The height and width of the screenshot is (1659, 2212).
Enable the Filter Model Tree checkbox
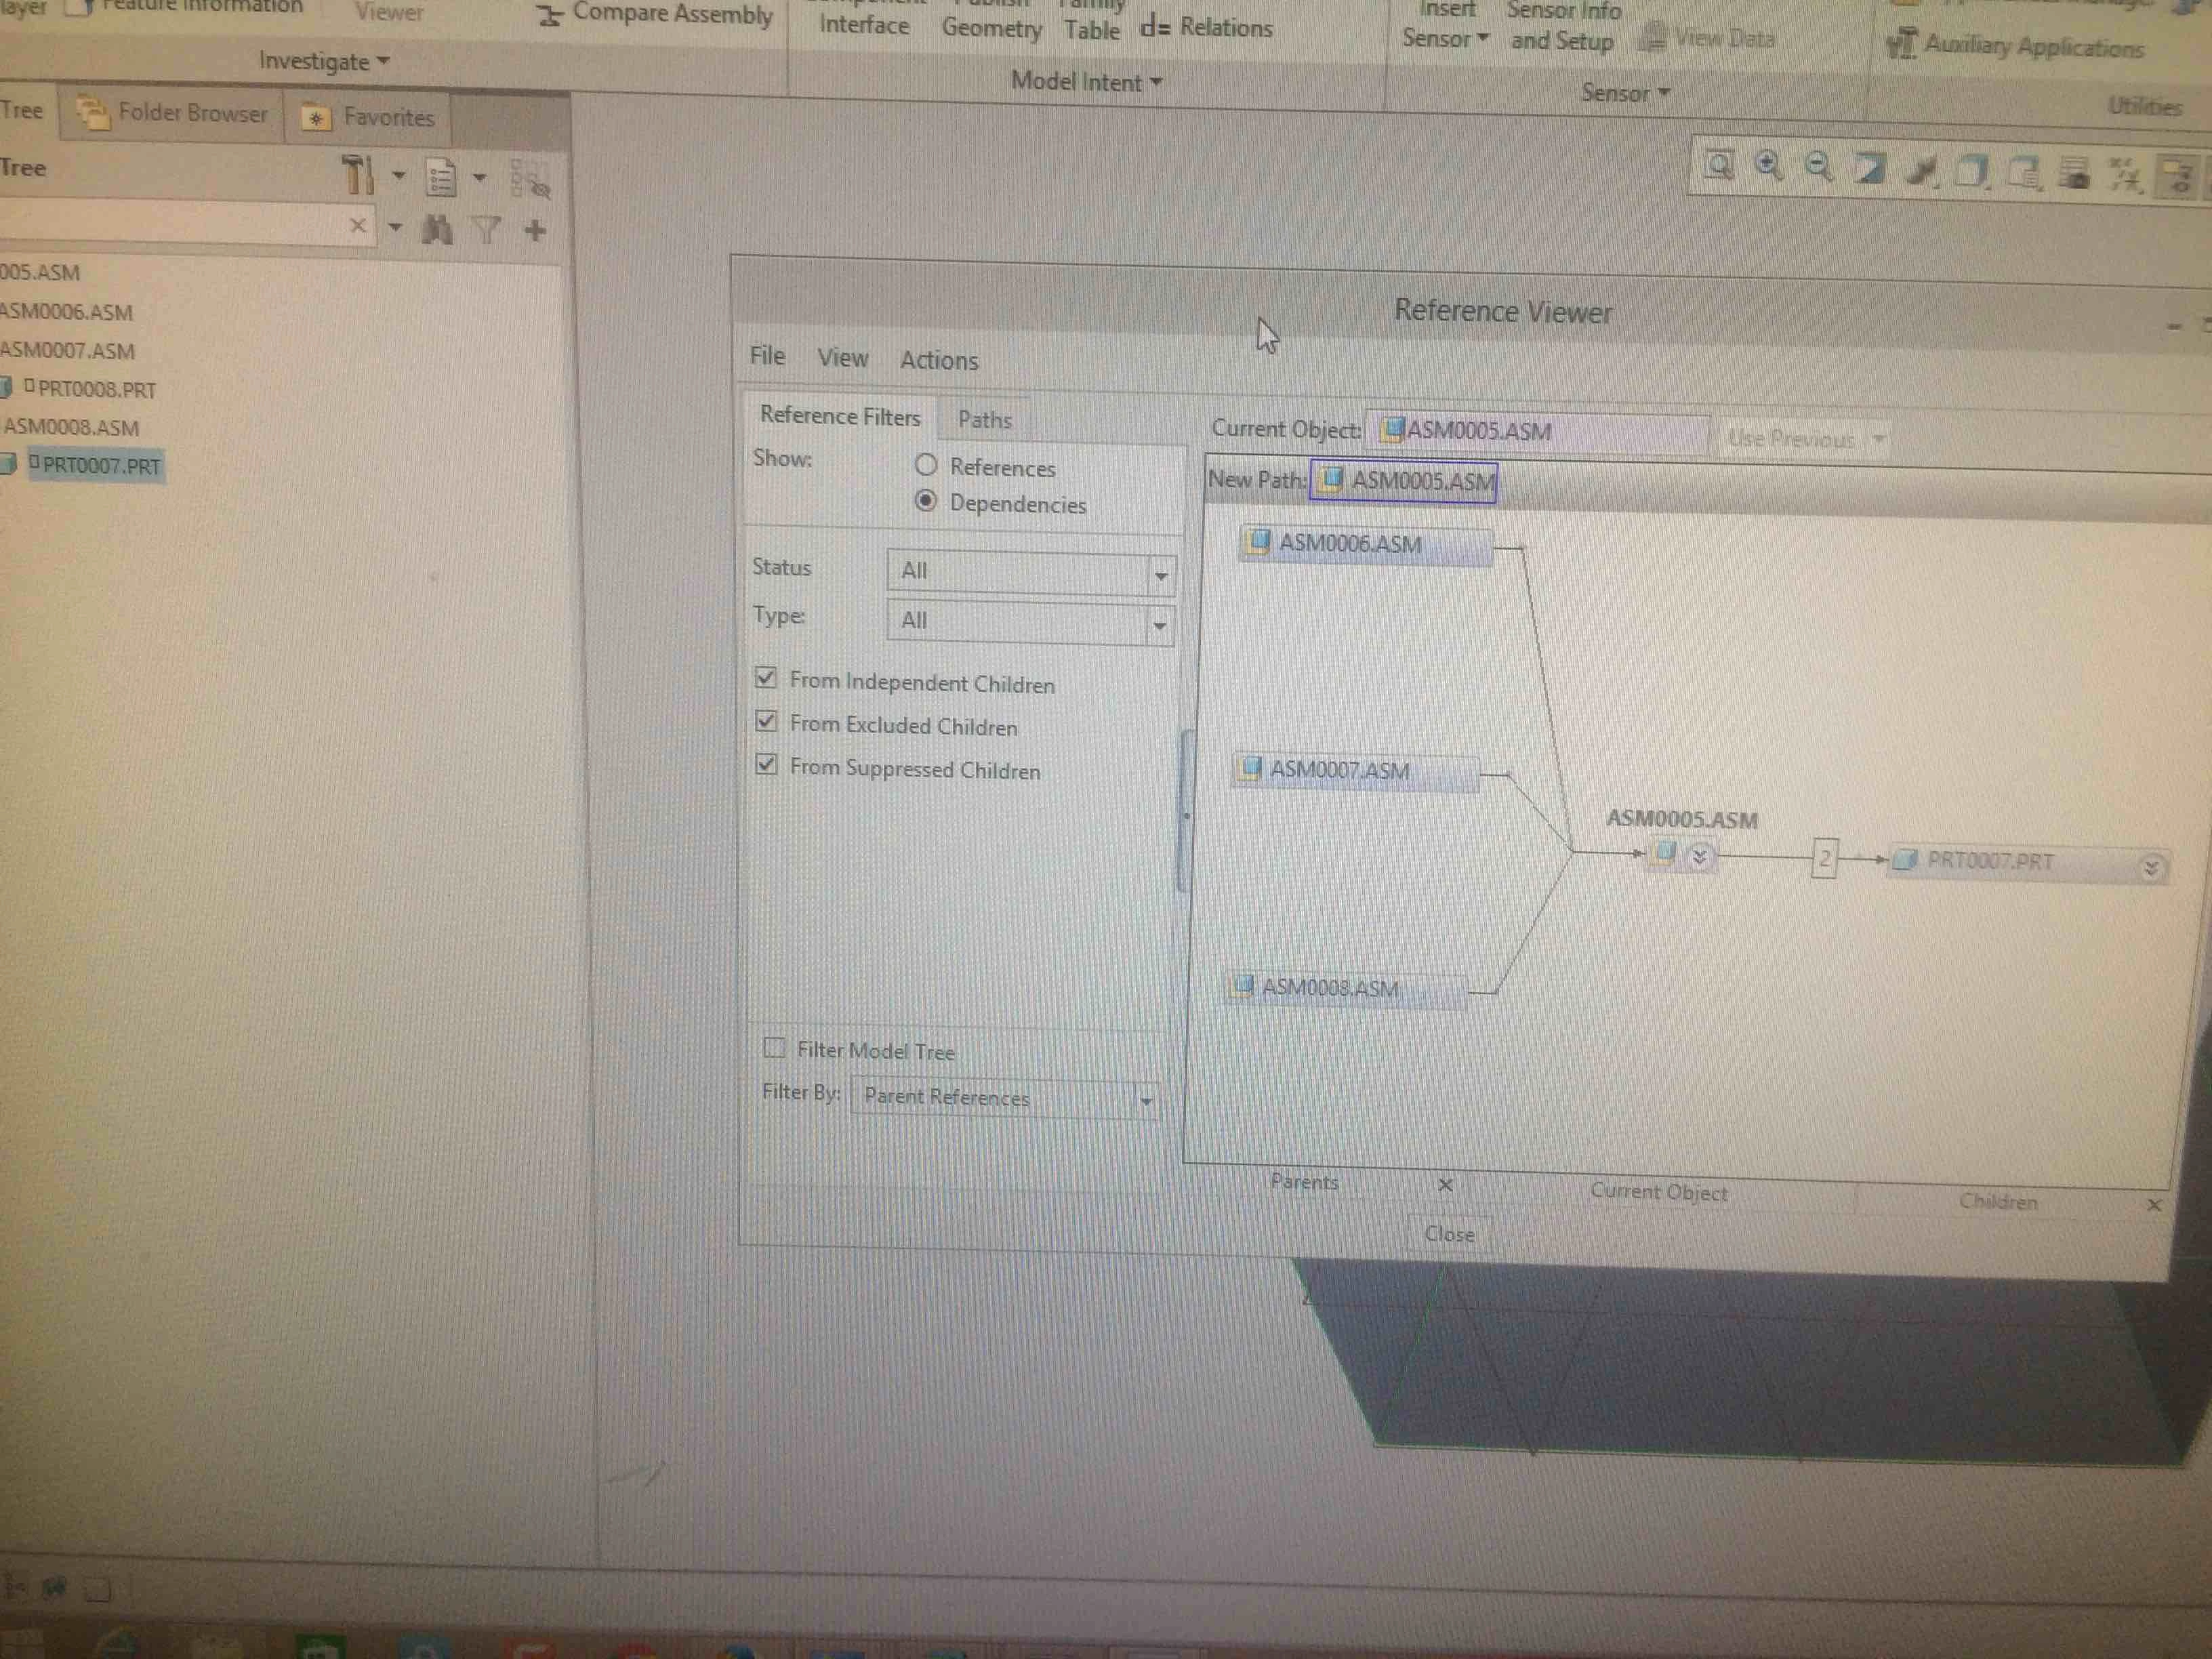point(774,1047)
